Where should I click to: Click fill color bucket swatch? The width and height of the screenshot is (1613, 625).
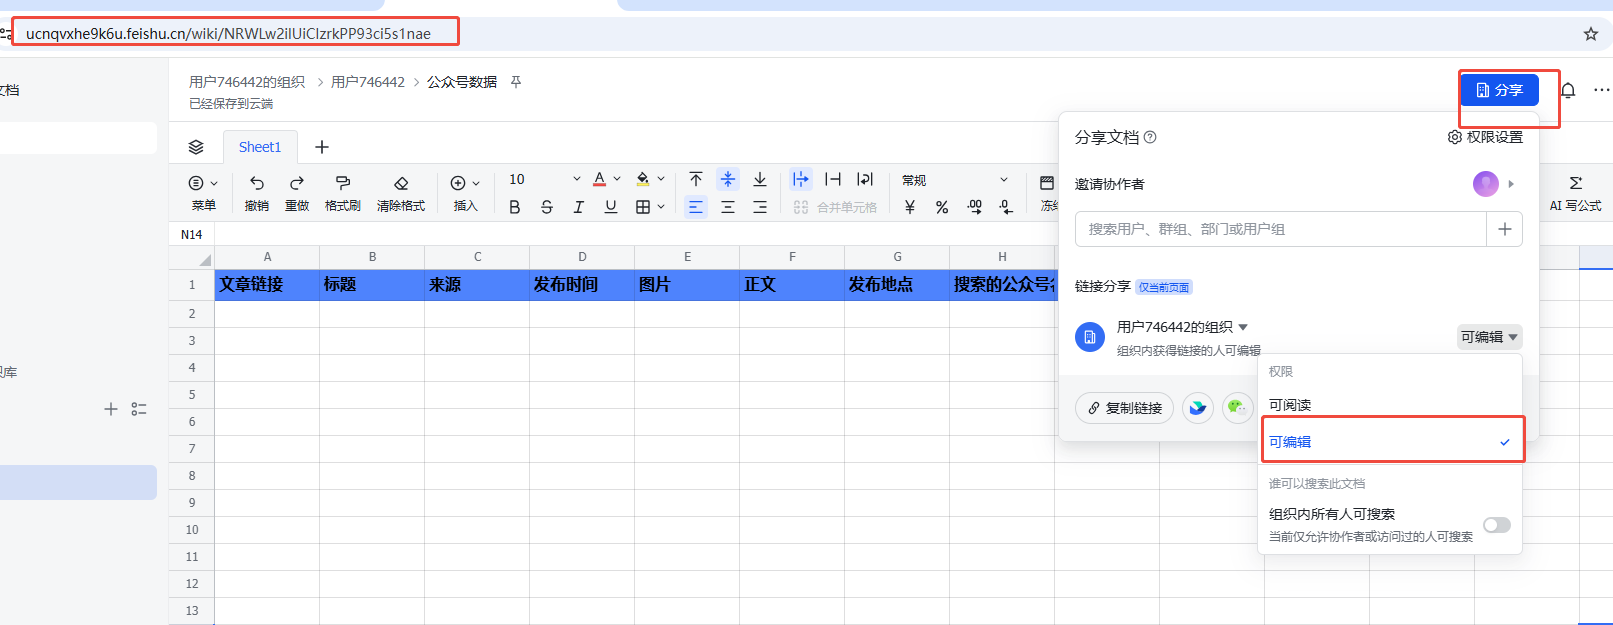coord(643,179)
